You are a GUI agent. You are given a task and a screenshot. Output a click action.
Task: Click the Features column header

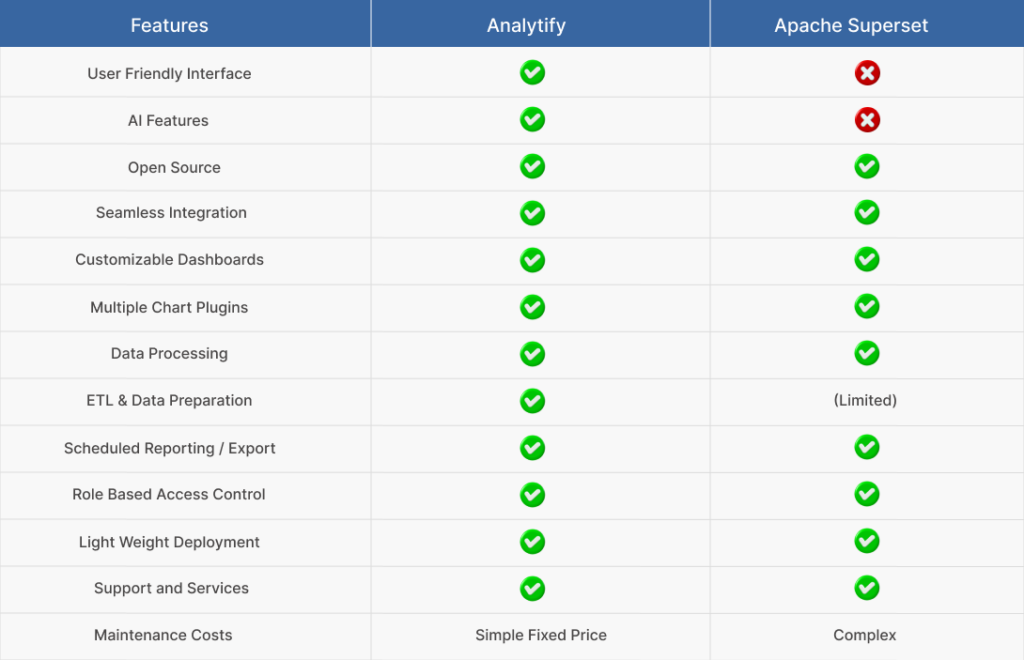pos(169,25)
